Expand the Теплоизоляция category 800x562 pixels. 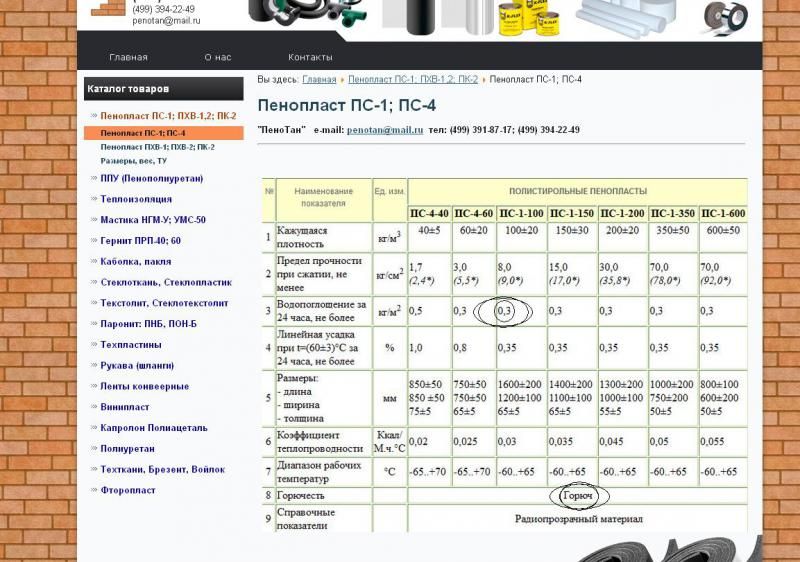click(x=135, y=199)
